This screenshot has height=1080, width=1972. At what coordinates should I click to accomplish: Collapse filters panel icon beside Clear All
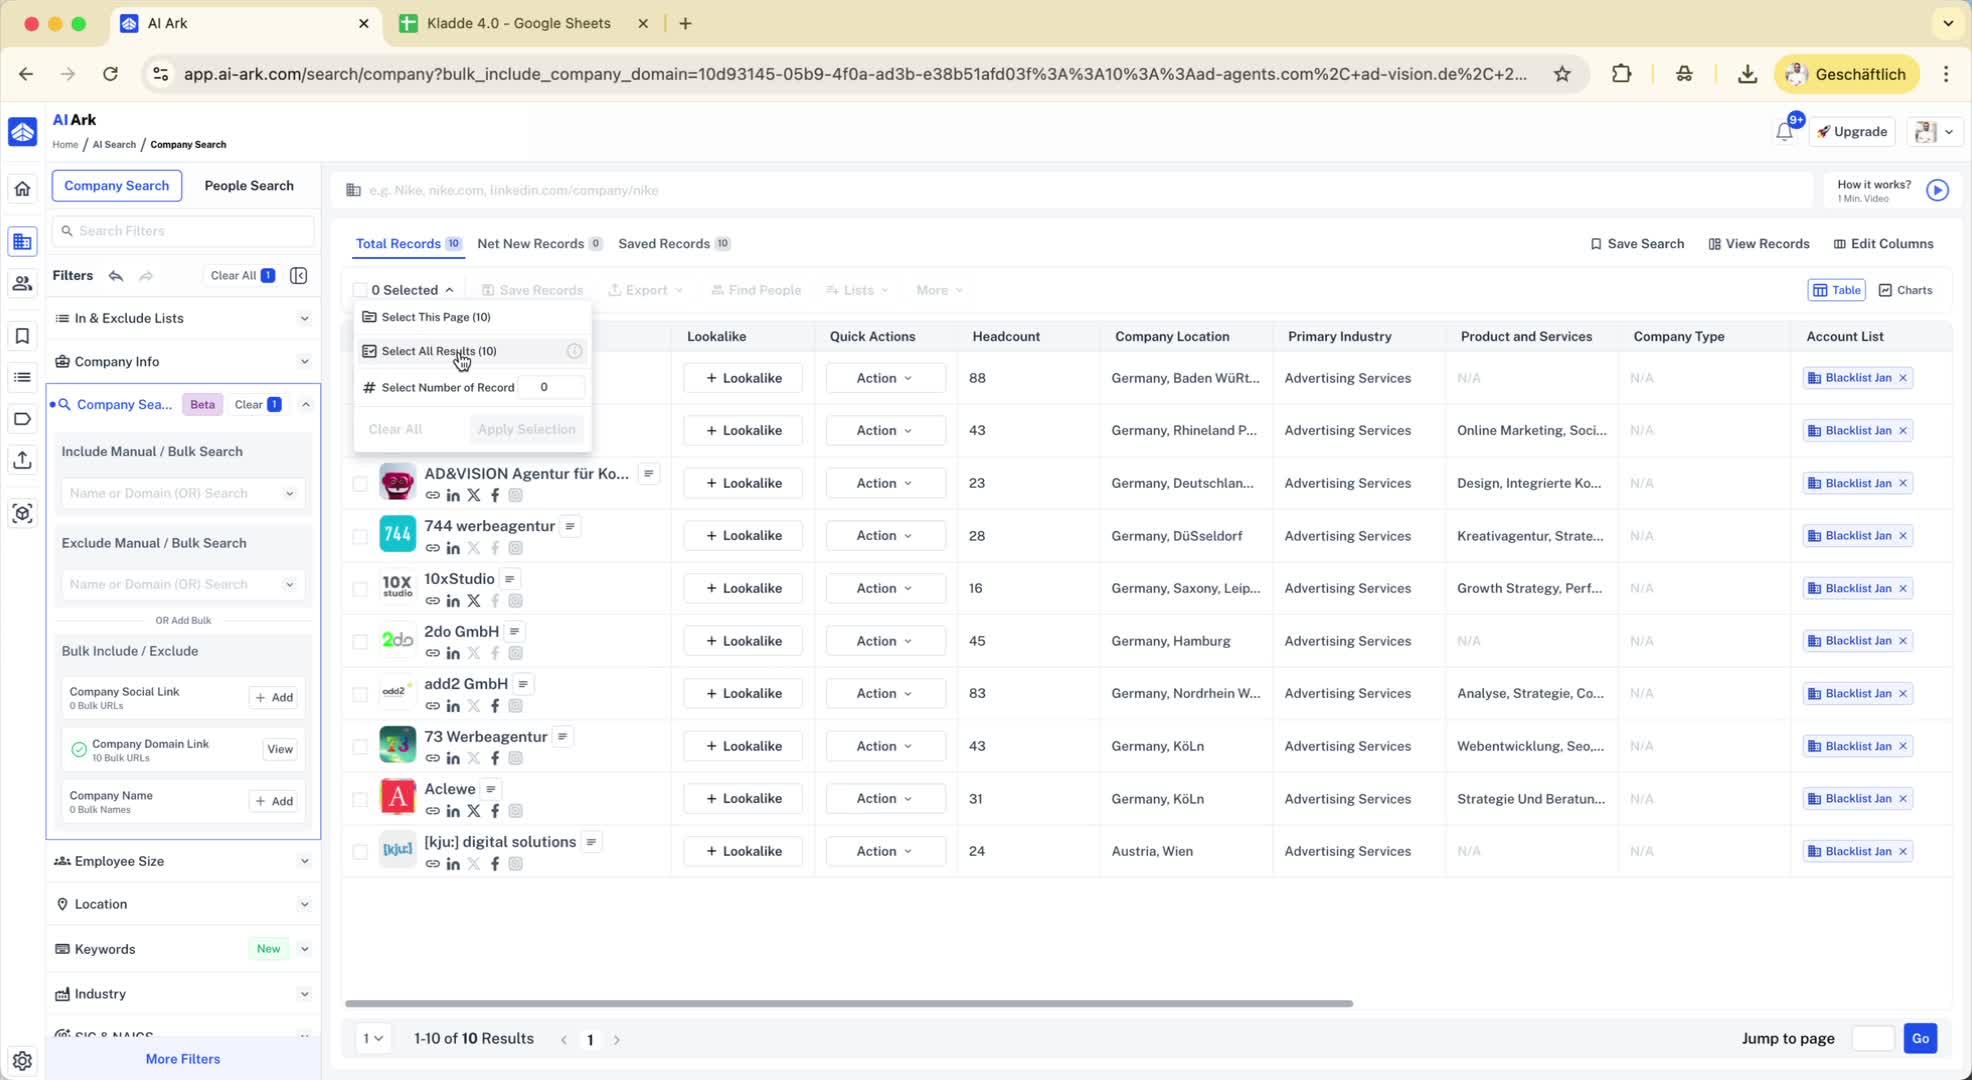[x=298, y=276]
